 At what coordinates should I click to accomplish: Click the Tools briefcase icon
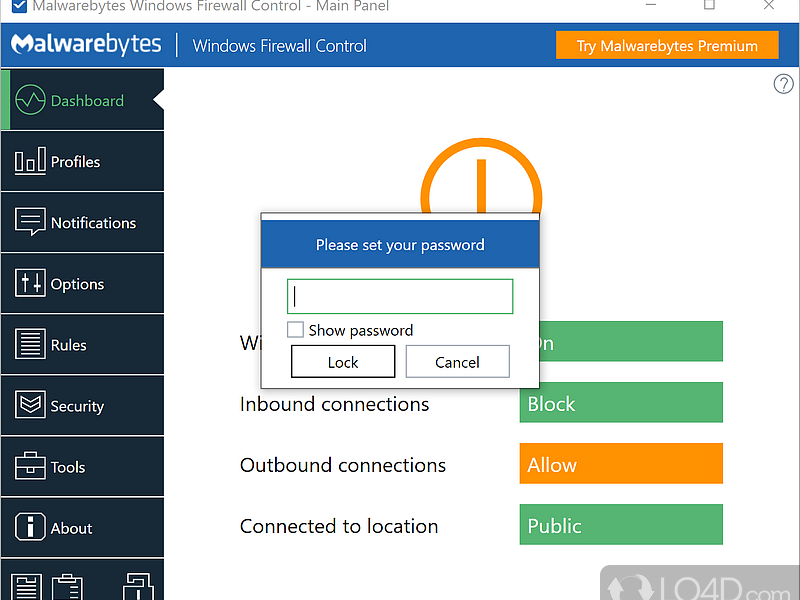[30, 465]
